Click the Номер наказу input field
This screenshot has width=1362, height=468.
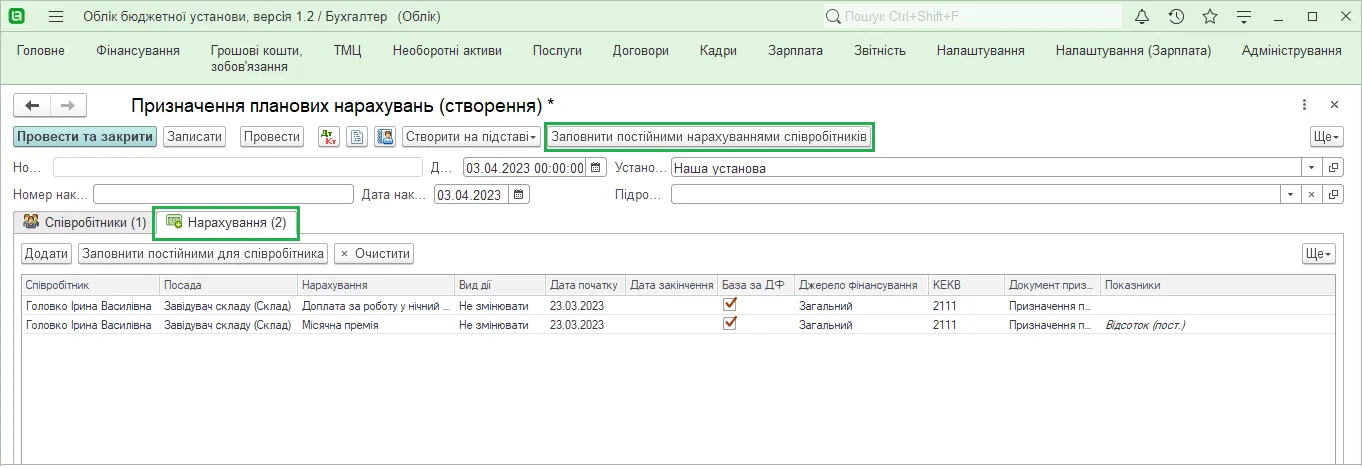pos(223,194)
